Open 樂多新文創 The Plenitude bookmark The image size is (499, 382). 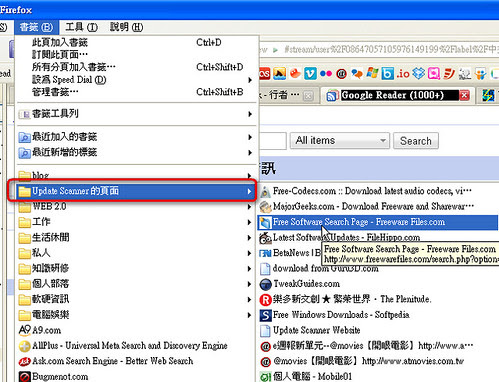click(379, 299)
